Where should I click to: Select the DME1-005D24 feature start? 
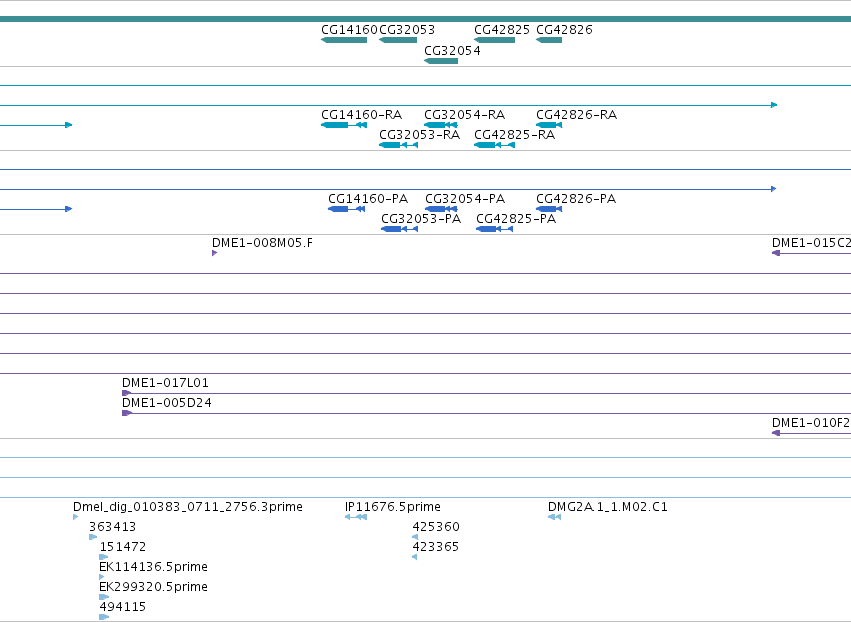coord(126,413)
